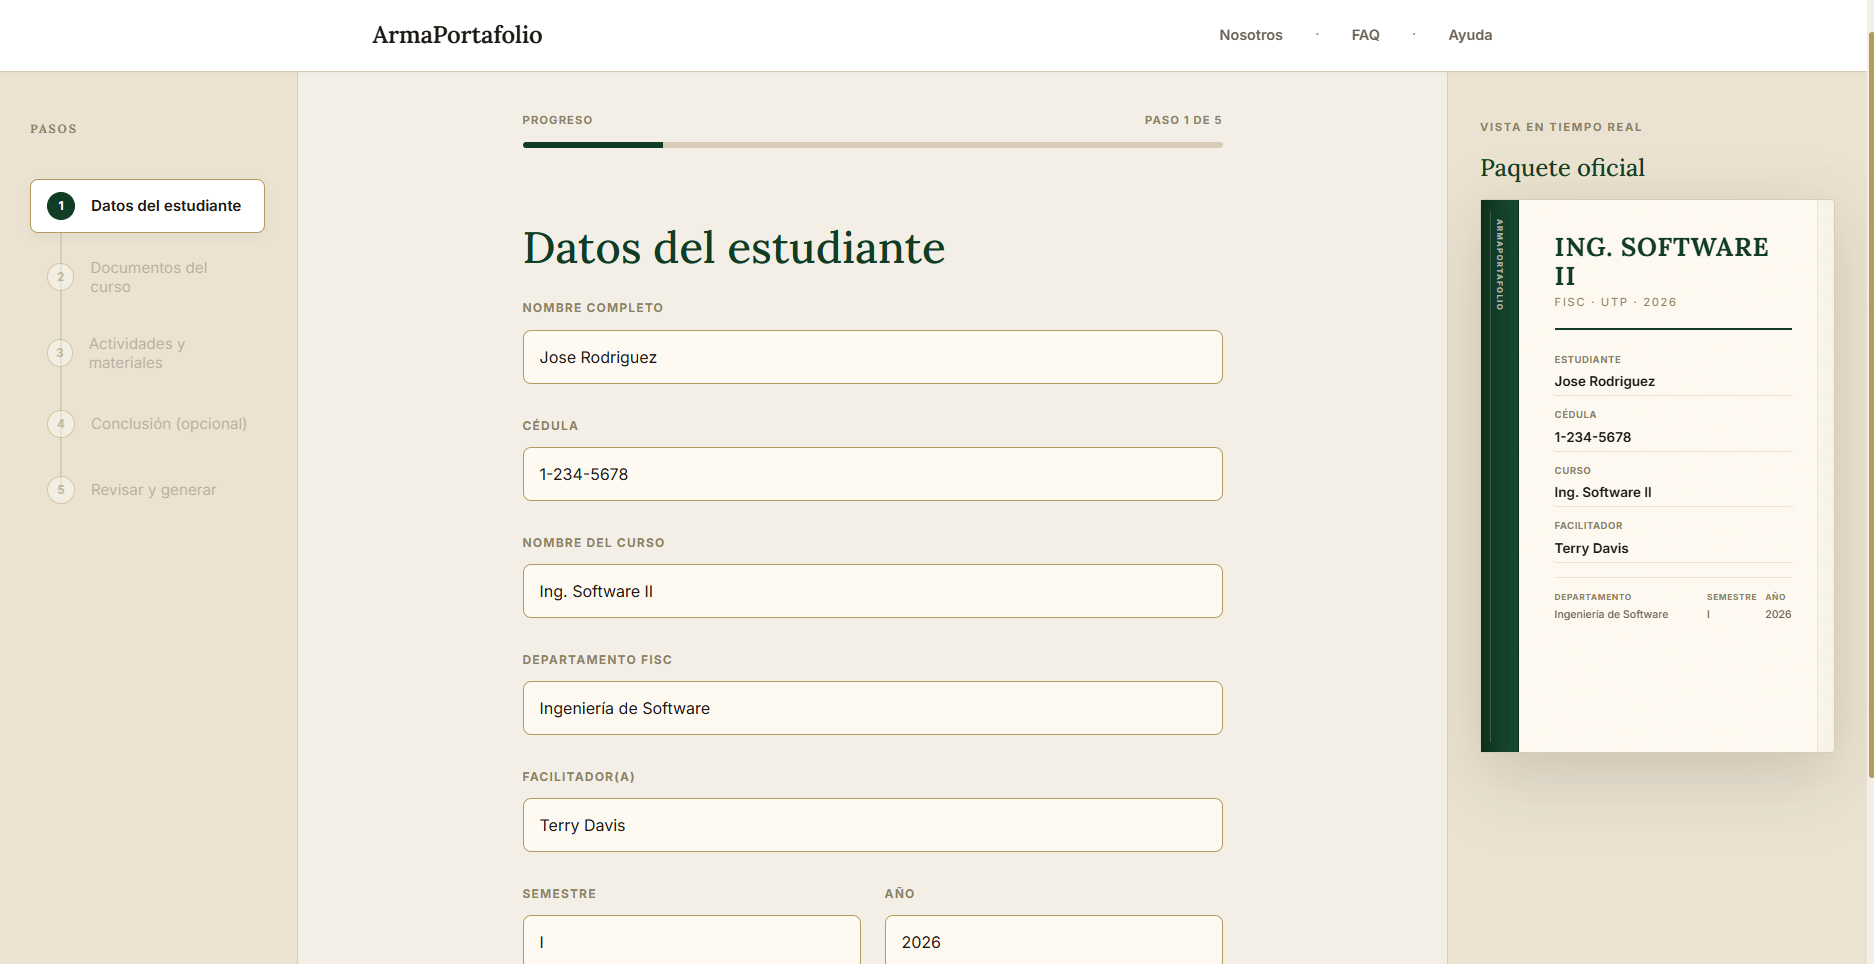Viewport: 1874px width, 964px height.
Task: Click the 'PROGRESO' label
Action: click(557, 120)
